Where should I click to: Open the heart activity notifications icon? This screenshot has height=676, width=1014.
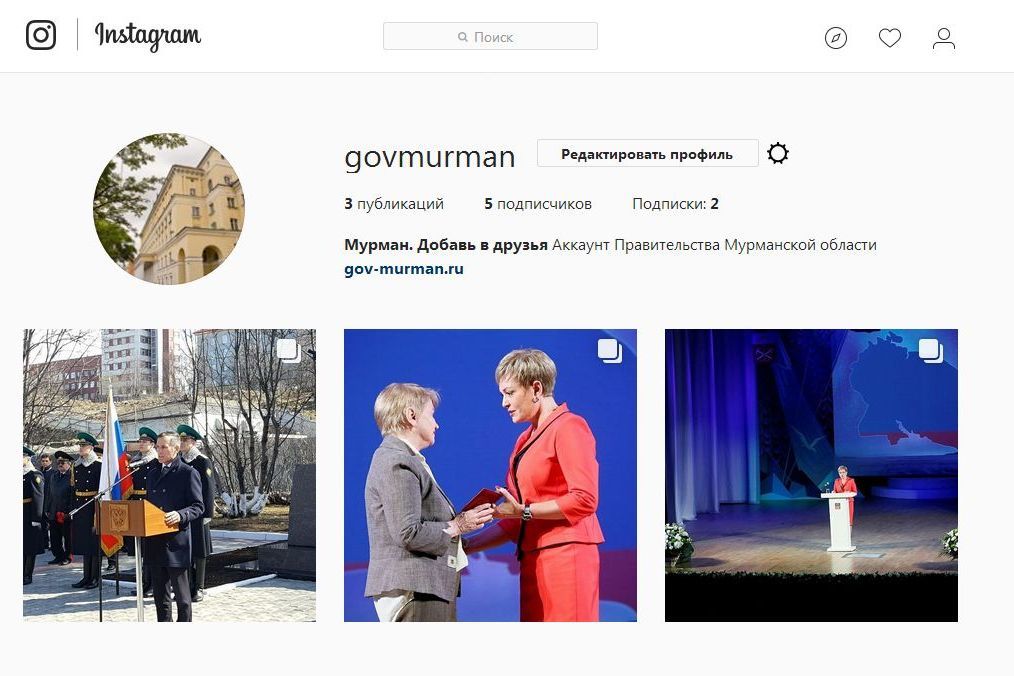click(x=890, y=38)
